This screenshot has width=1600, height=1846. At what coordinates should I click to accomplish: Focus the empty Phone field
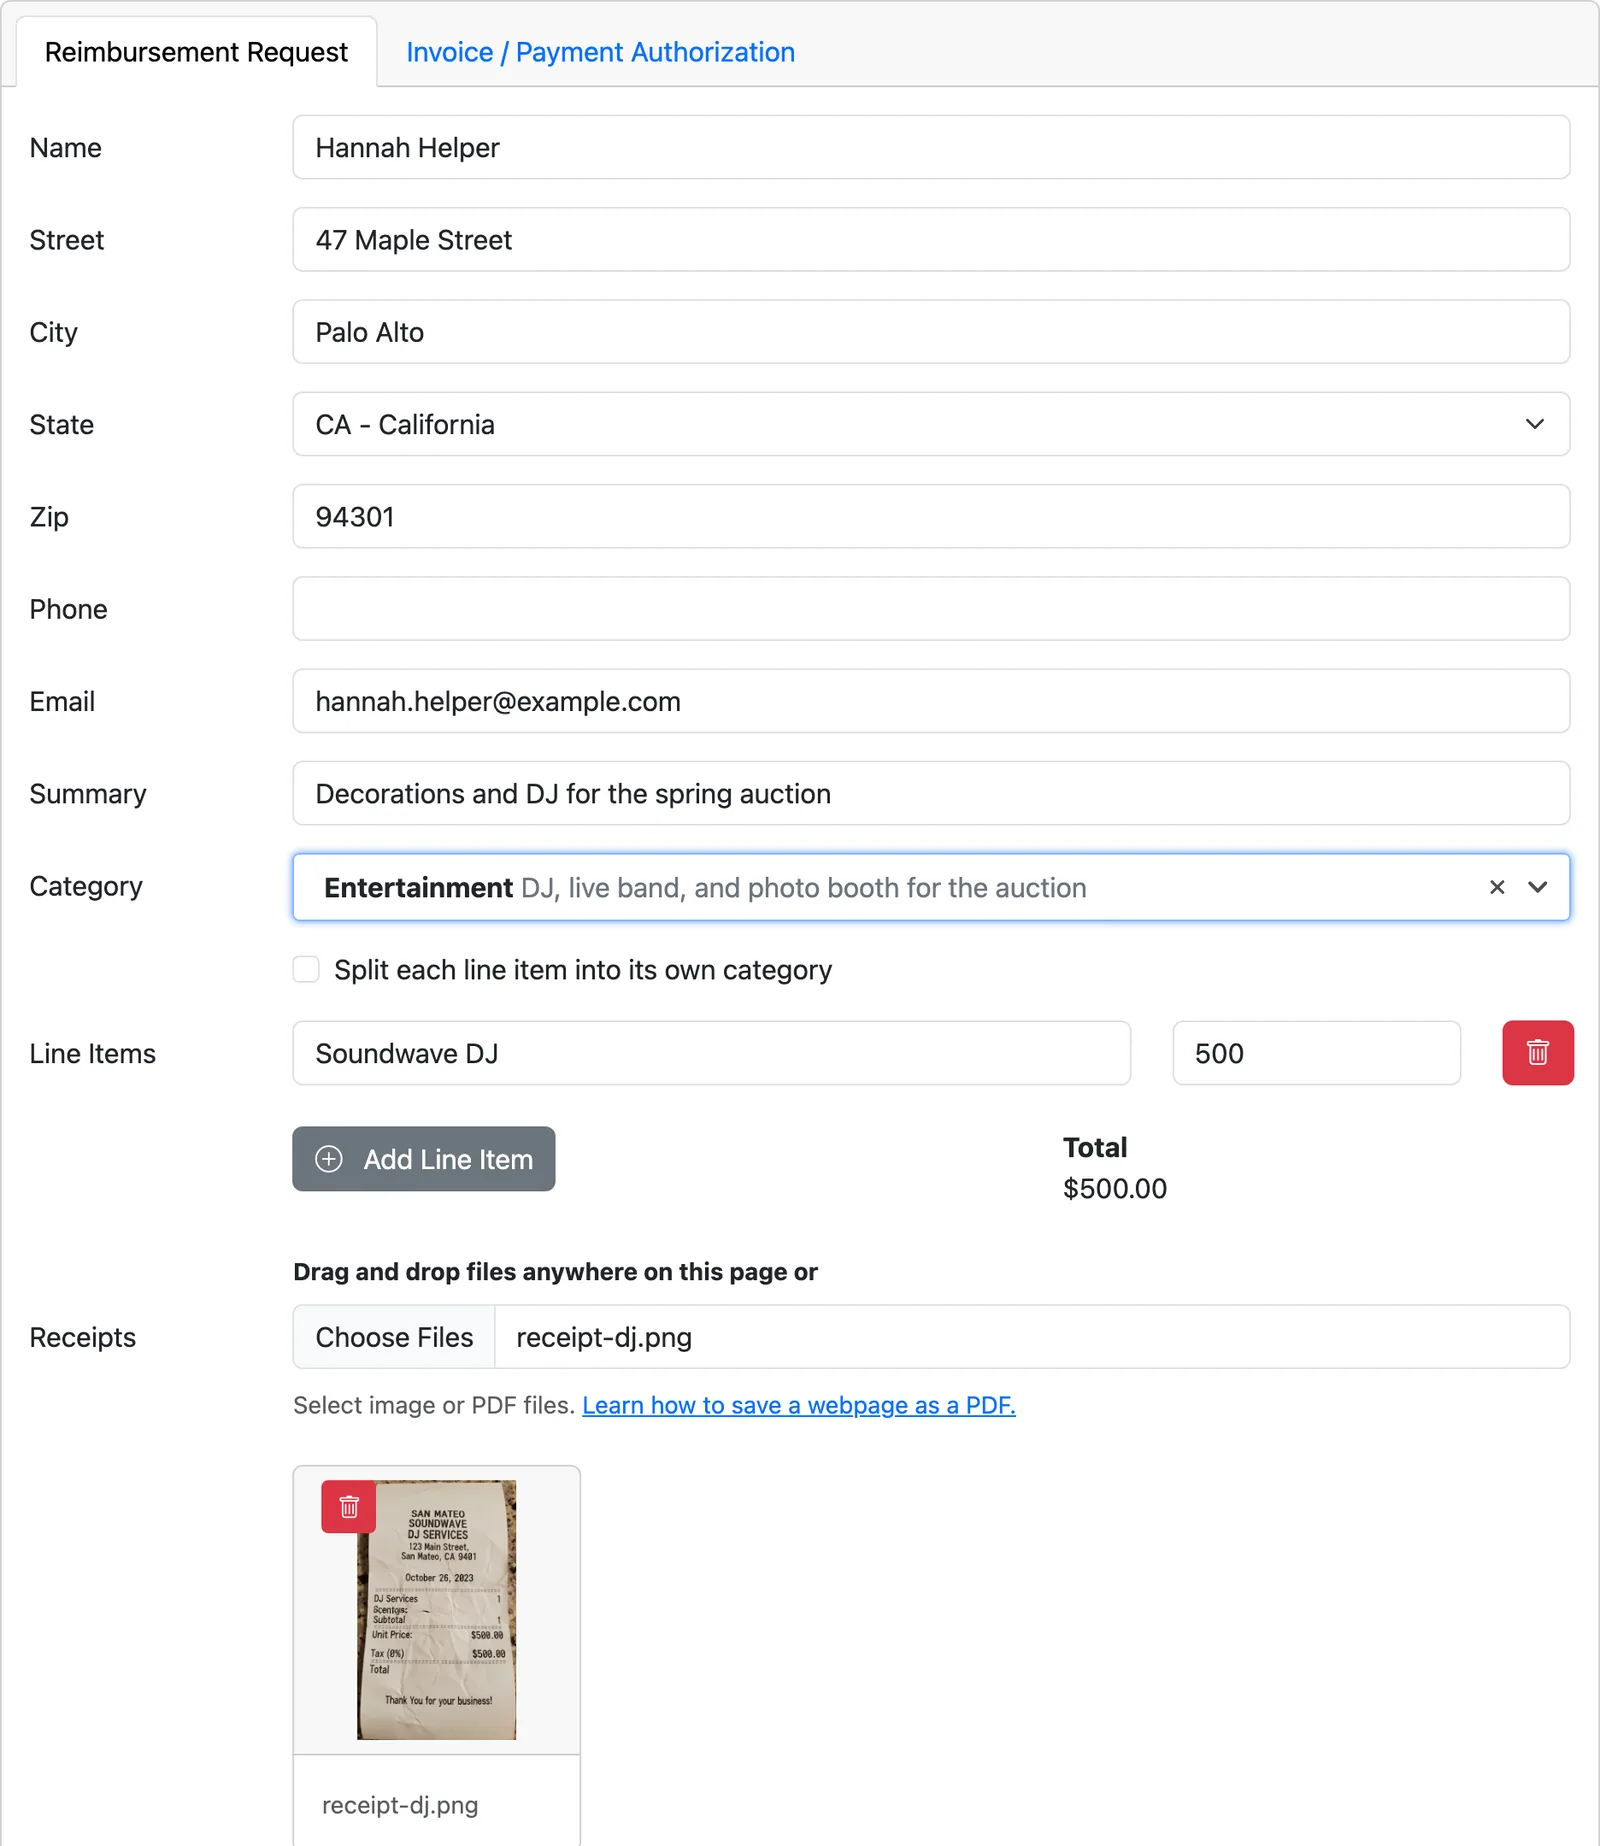[931, 609]
